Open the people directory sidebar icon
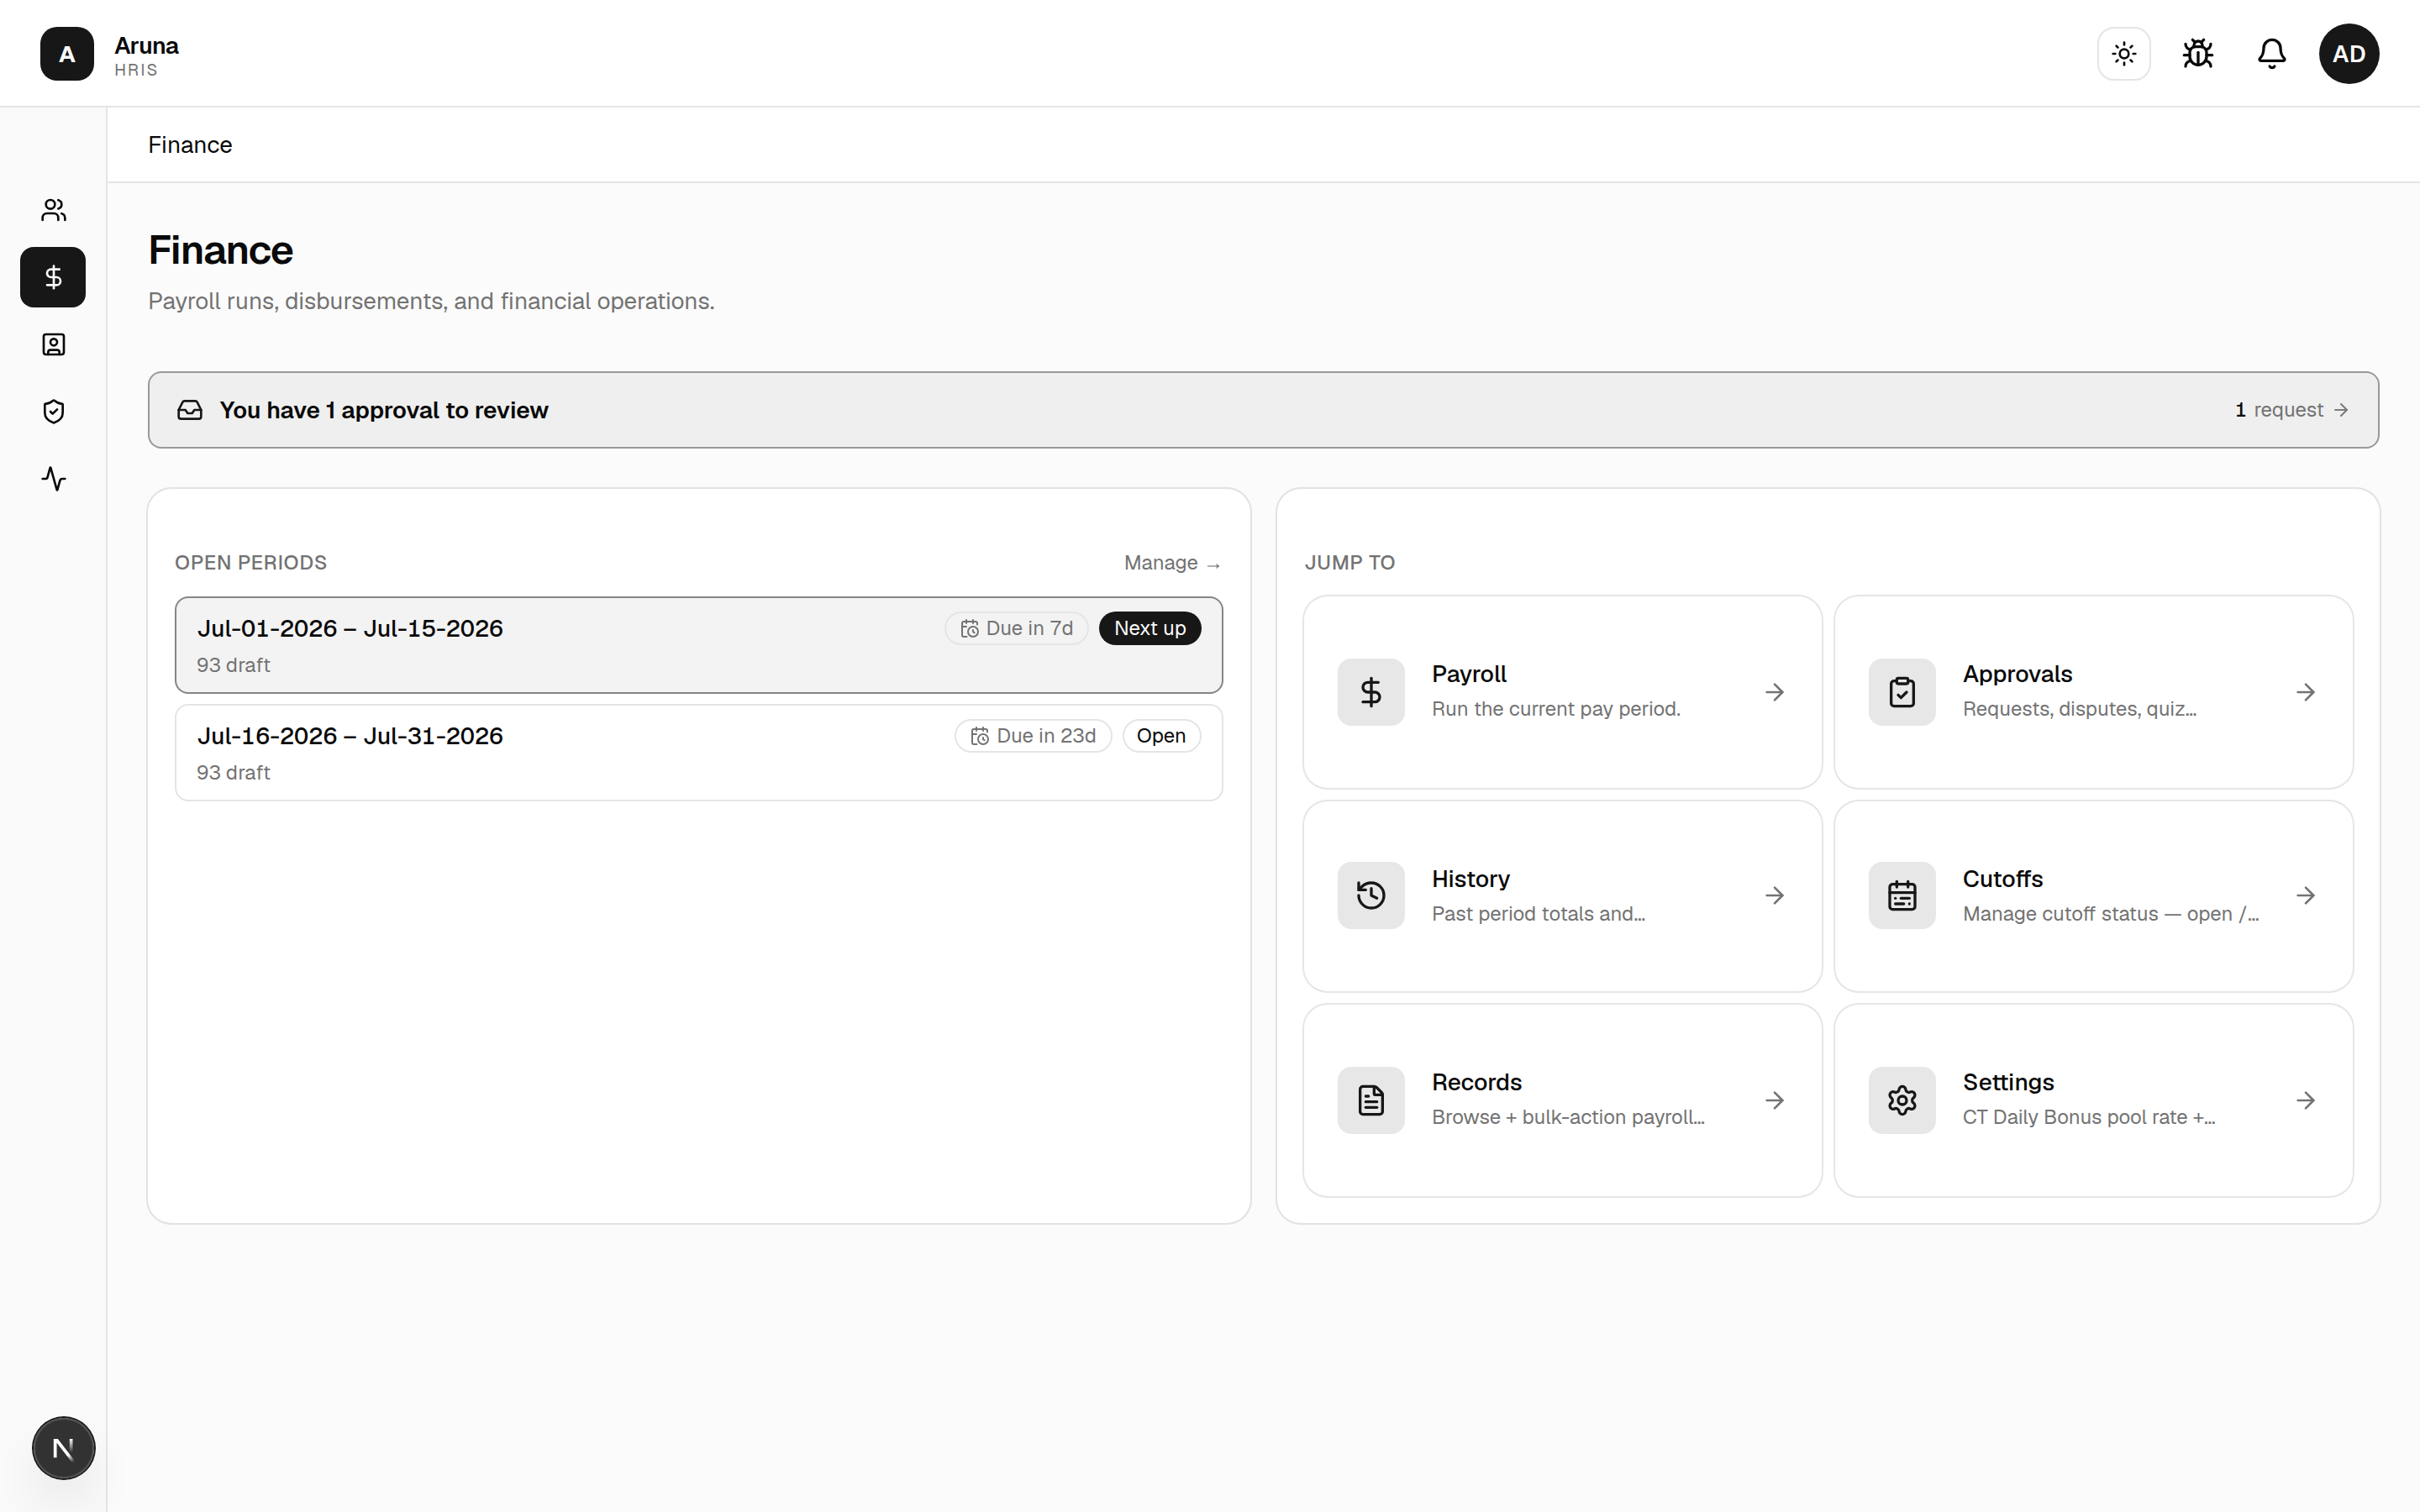The image size is (2420, 1512). pyautogui.click(x=53, y=210)
